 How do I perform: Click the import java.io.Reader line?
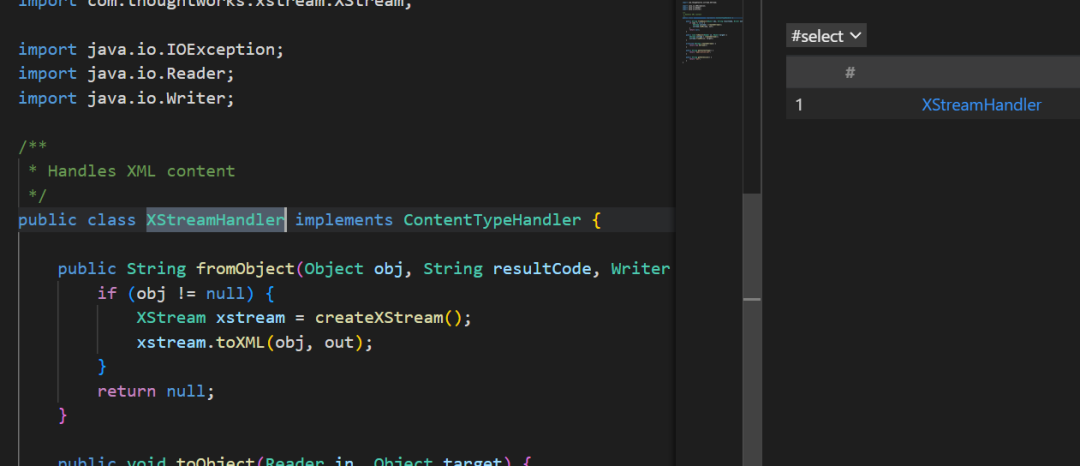126,73
